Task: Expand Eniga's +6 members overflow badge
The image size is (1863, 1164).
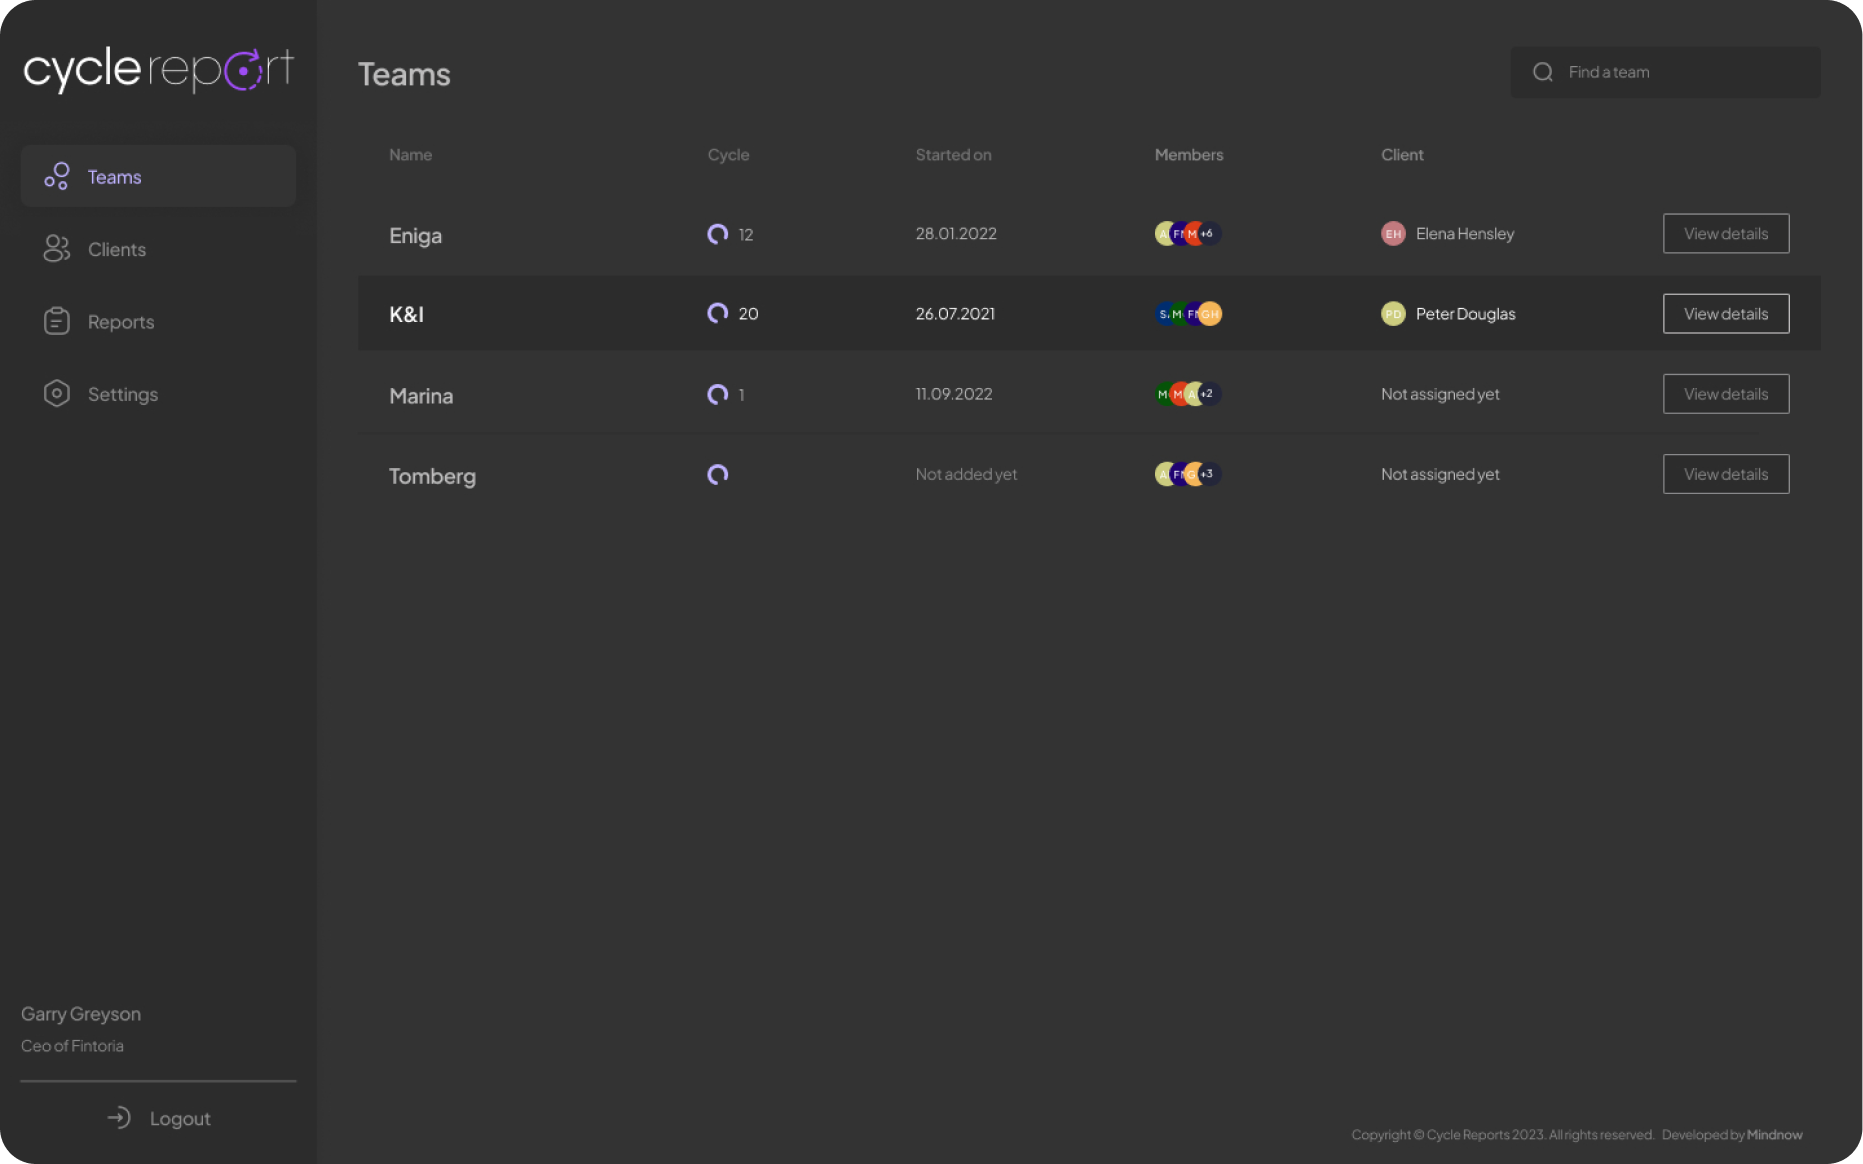Action: (x=1207, y=233)
